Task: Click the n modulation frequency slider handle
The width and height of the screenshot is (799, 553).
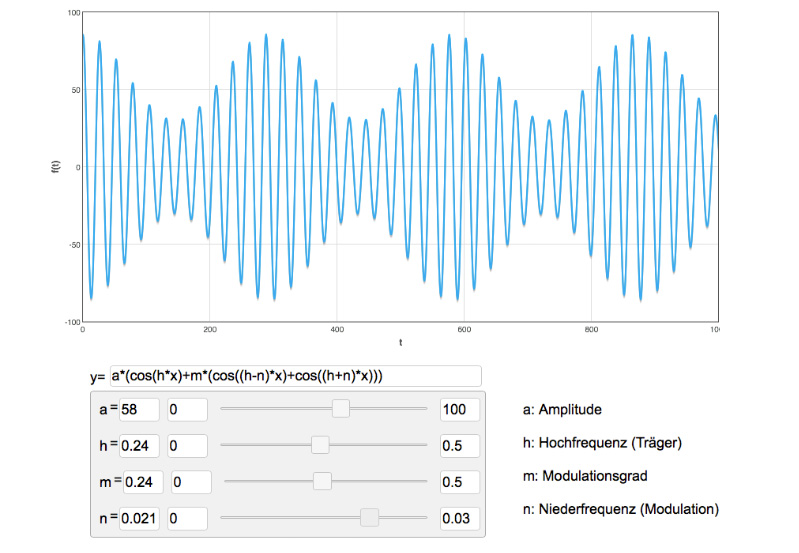Action: point(369,517)
